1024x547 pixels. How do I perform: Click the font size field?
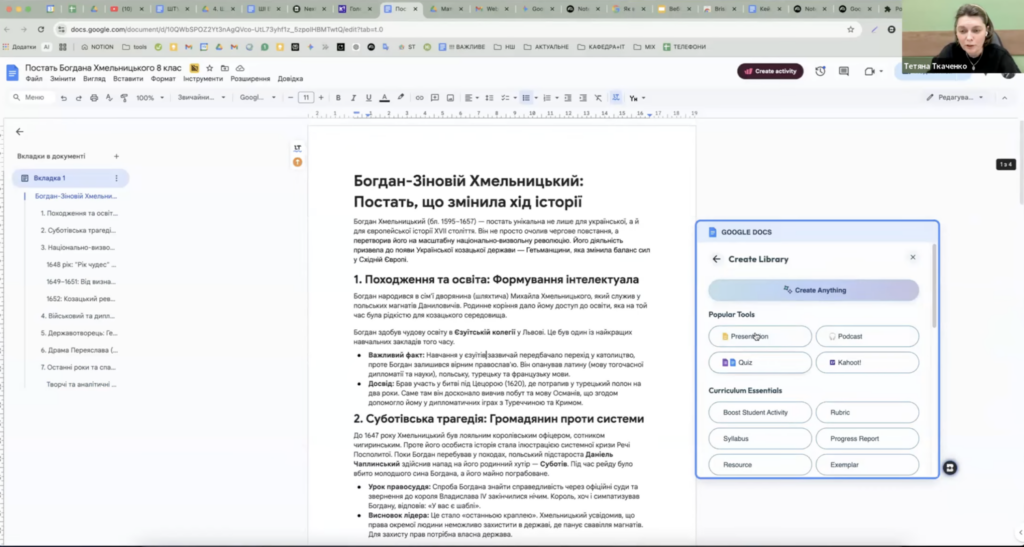tap(306, 98)
